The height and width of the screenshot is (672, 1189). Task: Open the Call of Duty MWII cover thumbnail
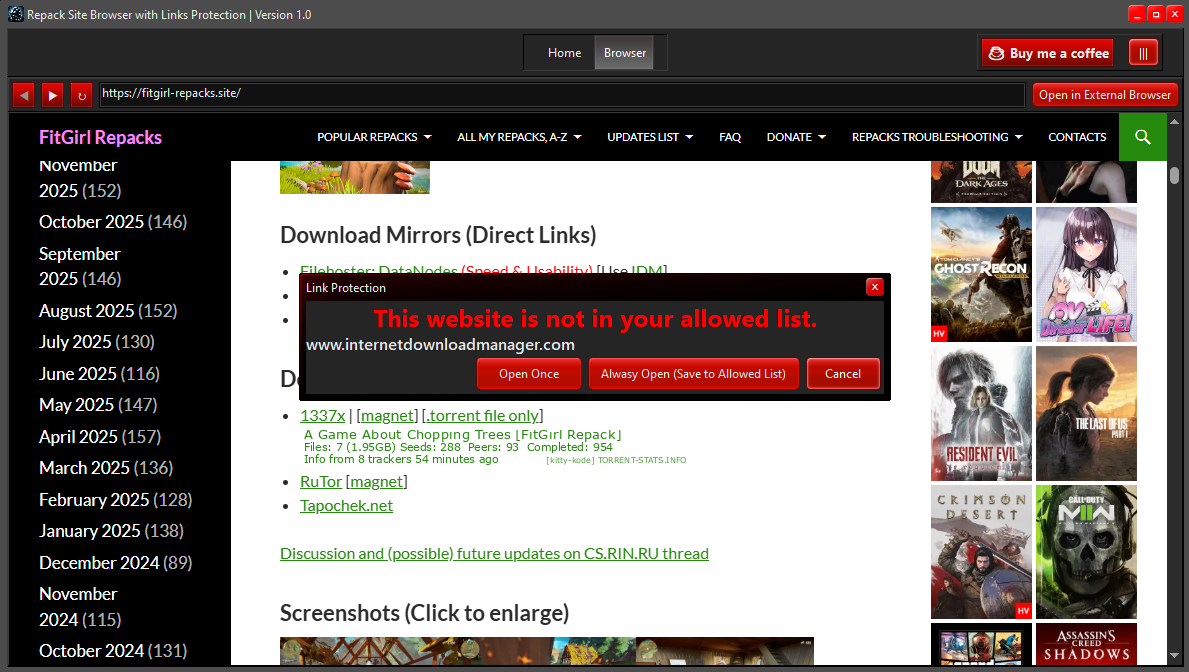(x=1086, y=552)
